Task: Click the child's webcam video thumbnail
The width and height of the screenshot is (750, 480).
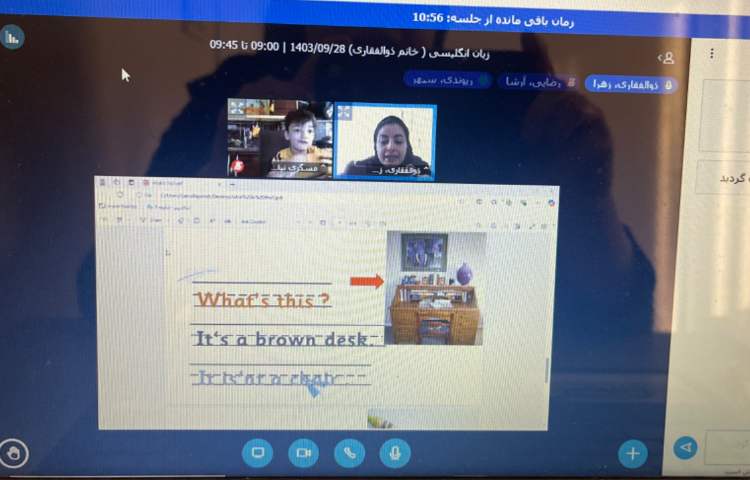Action: click(280, 139)
